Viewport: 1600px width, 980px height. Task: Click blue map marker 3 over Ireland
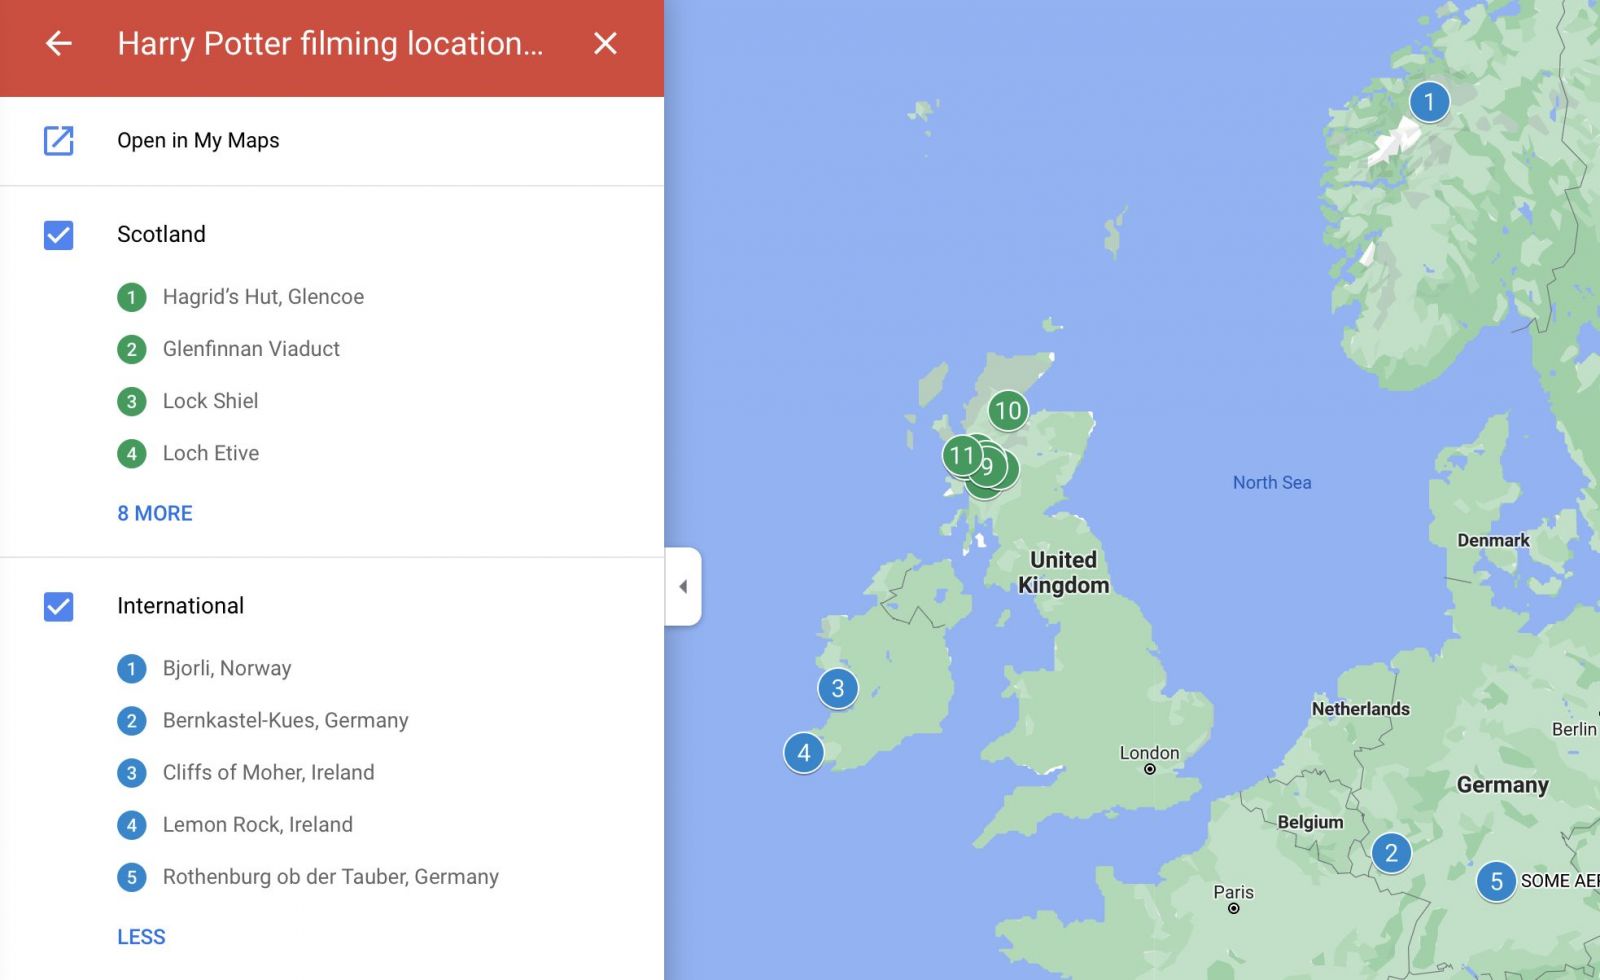[x=838, y=688]
